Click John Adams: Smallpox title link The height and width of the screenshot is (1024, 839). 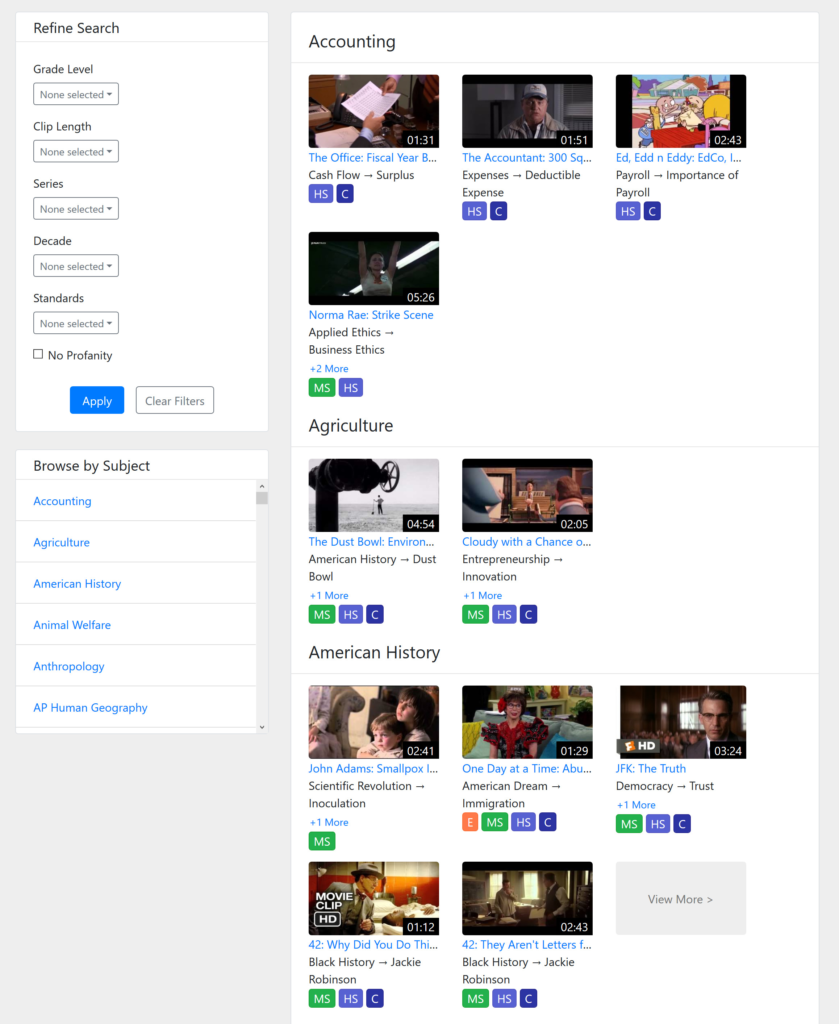[373, 769]
